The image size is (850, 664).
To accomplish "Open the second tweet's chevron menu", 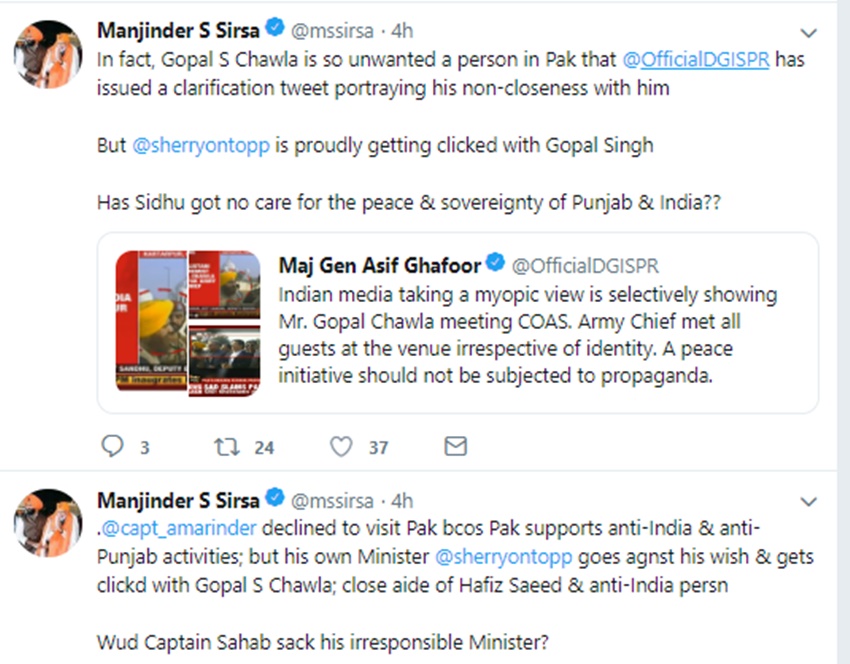I will point(808,501).
